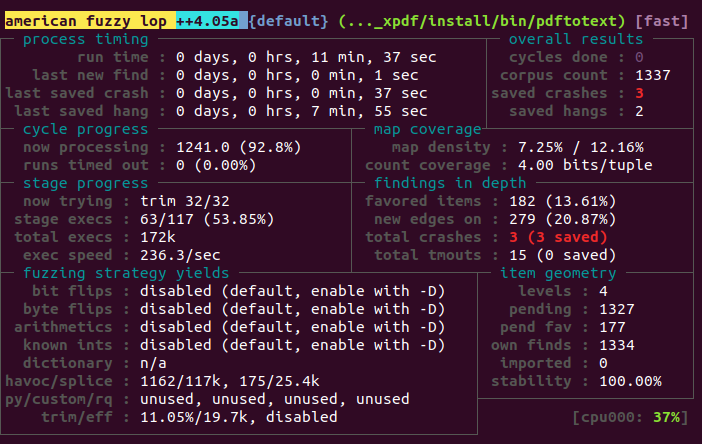Click the now processing value 1241.0 (92.8%)
This screenshot has width=702, height=444.
pyautogui.click(x=239, y=147)
